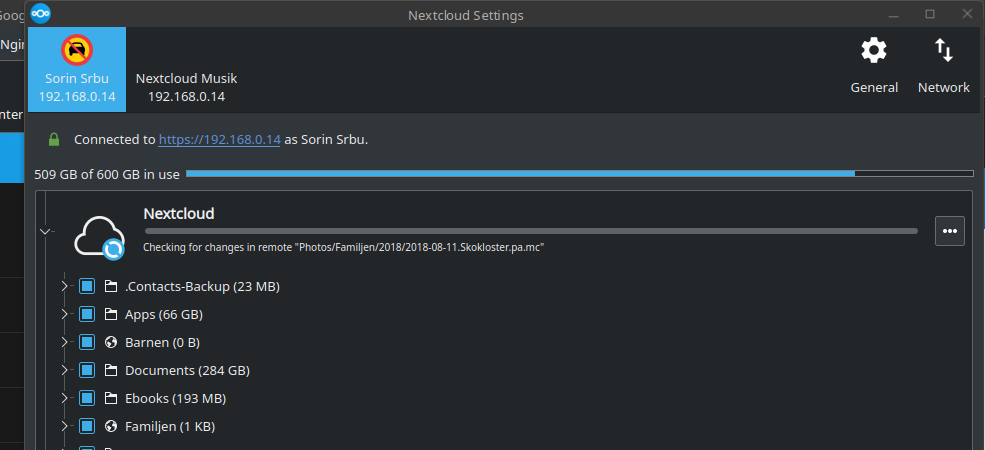Image resolution: width=985 pixels, height=450 pixels.
Task: Expand the Familjen folder
Action: click(64, 427)
